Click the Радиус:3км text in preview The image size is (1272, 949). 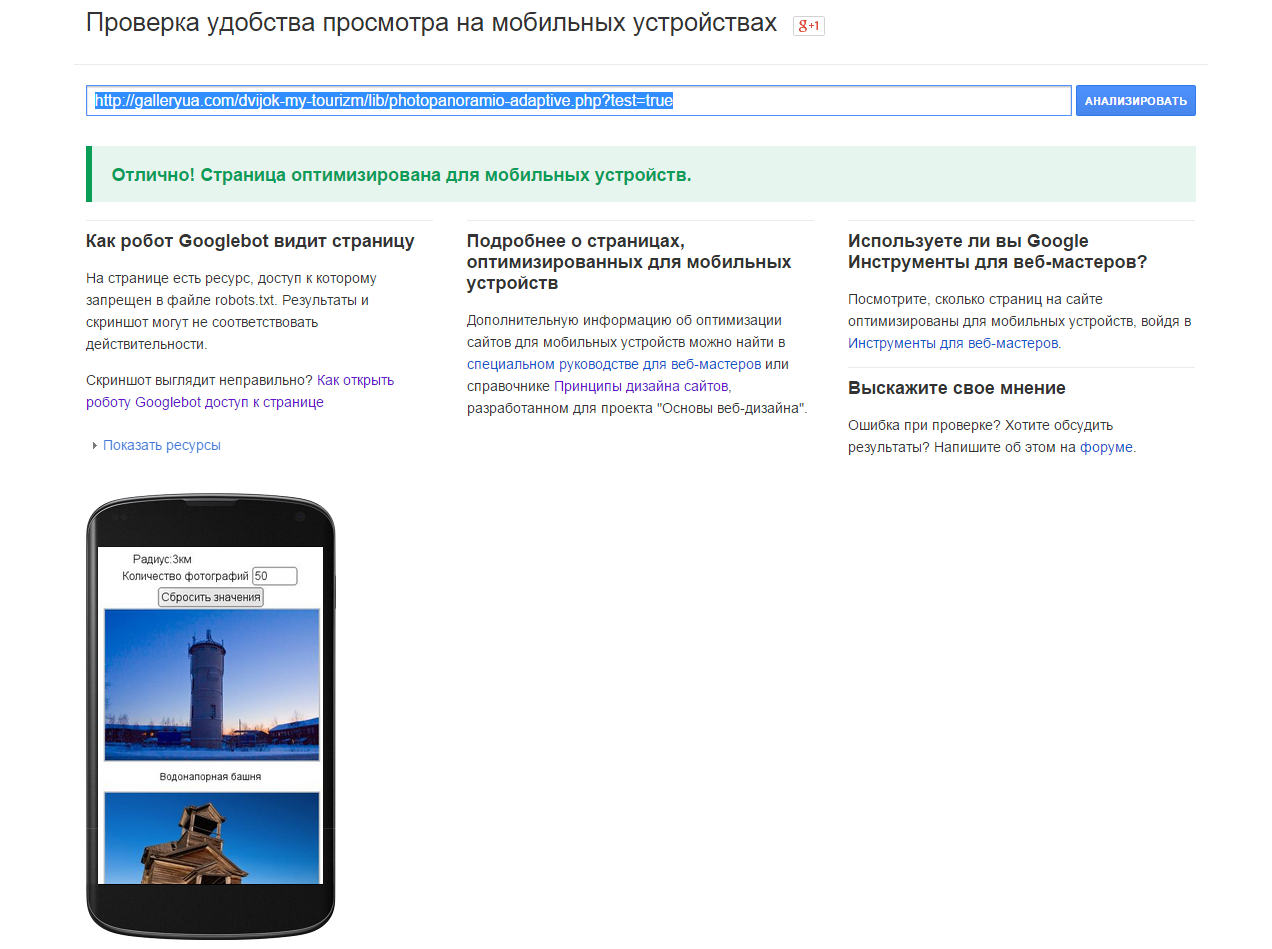[x=162, y=560]
